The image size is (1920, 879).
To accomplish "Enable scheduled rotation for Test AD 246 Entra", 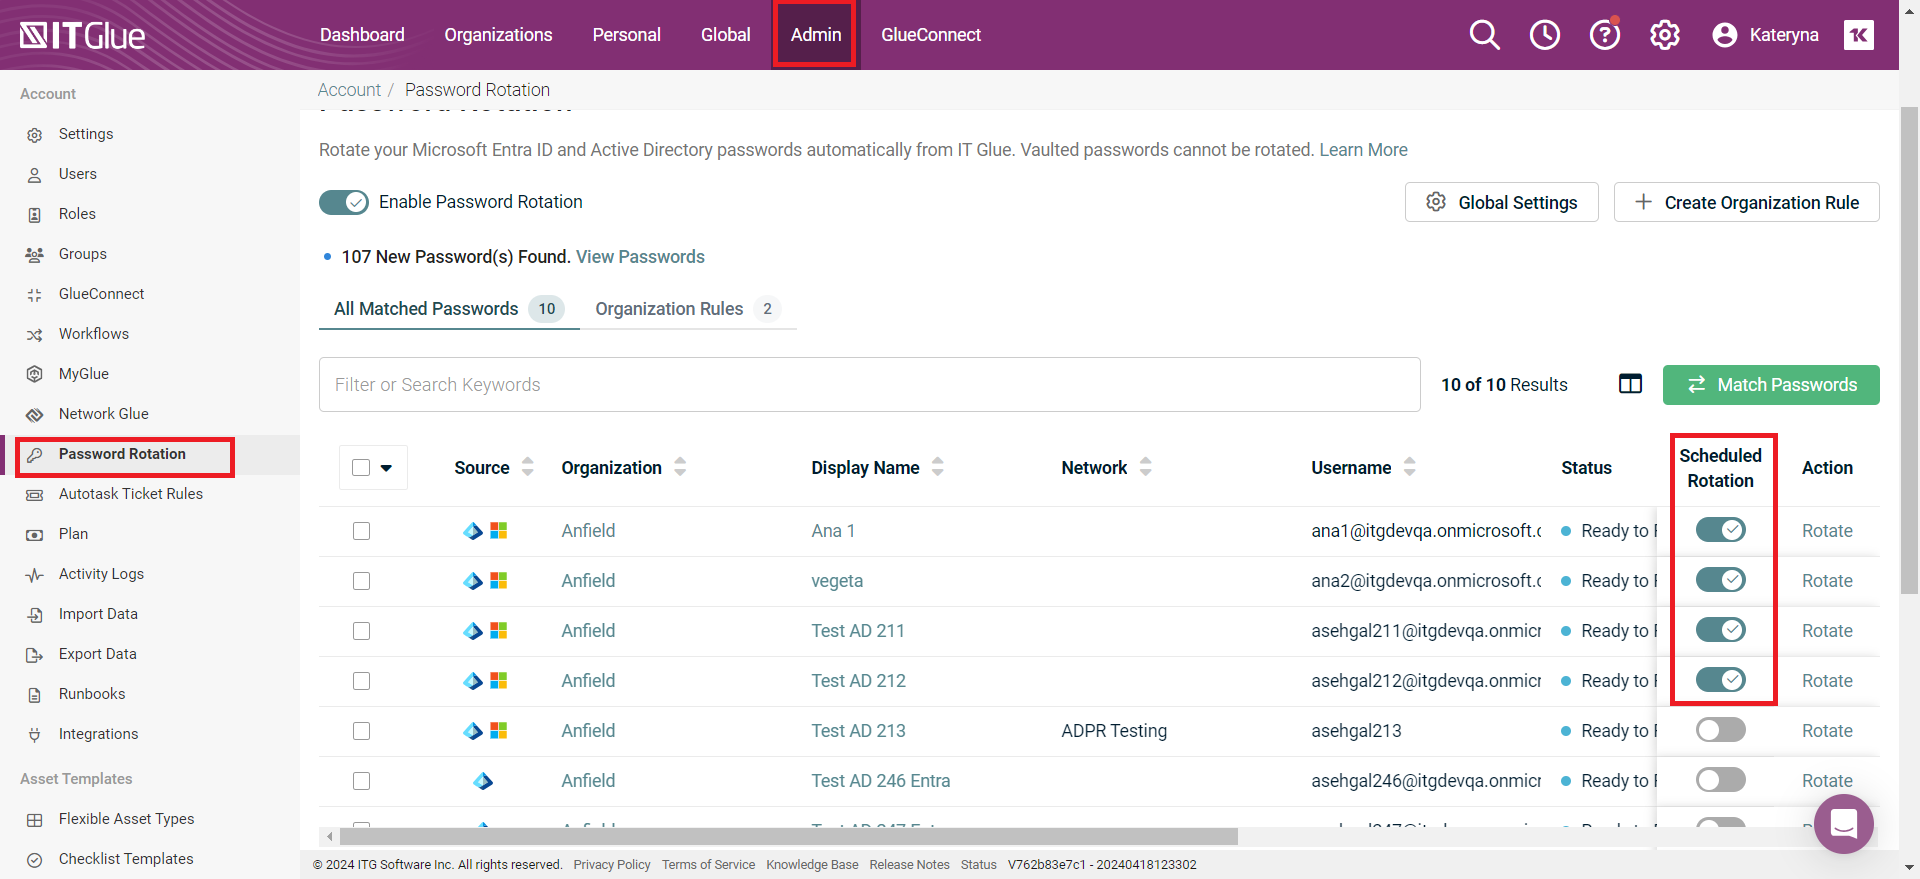I will (1720, 779).
